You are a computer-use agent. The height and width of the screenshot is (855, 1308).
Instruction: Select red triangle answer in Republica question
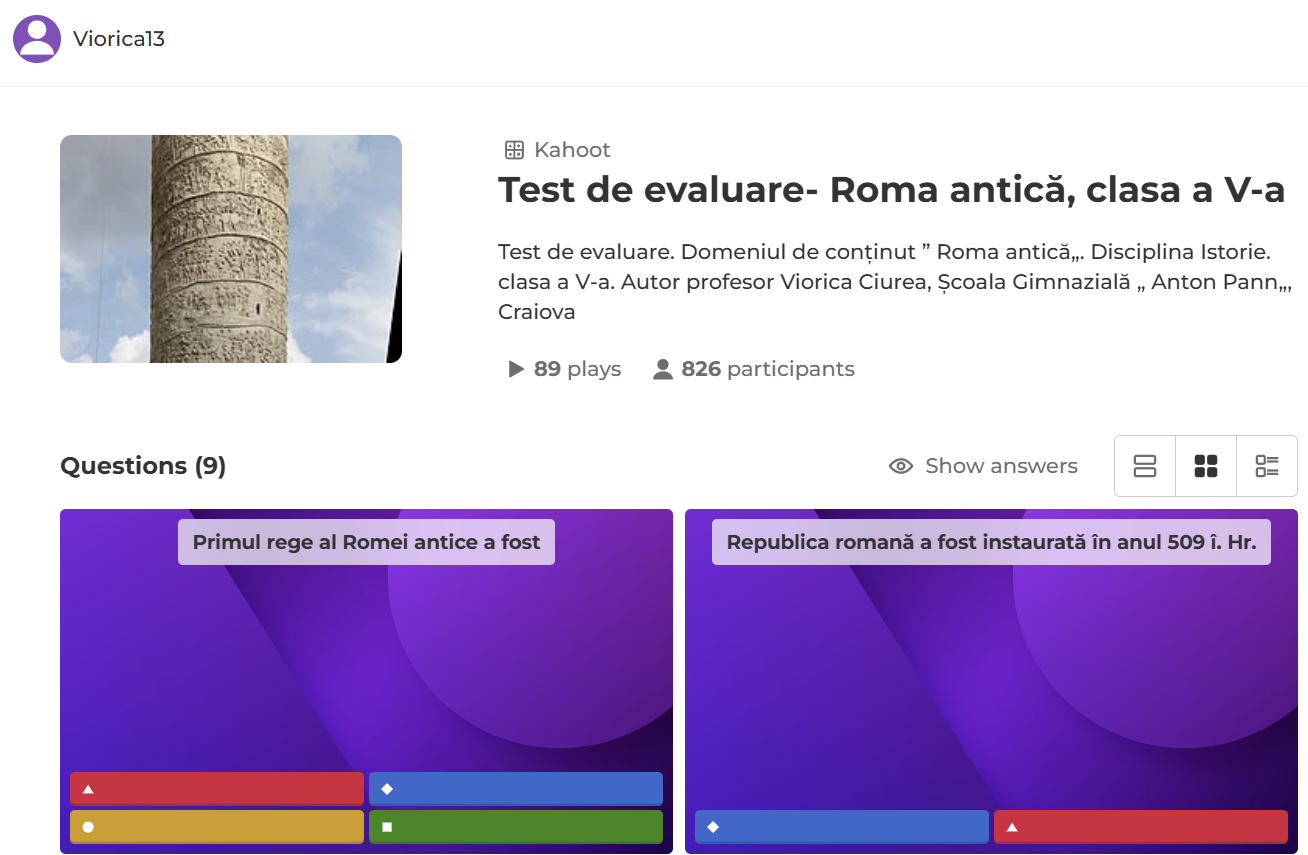(1140, 827)
